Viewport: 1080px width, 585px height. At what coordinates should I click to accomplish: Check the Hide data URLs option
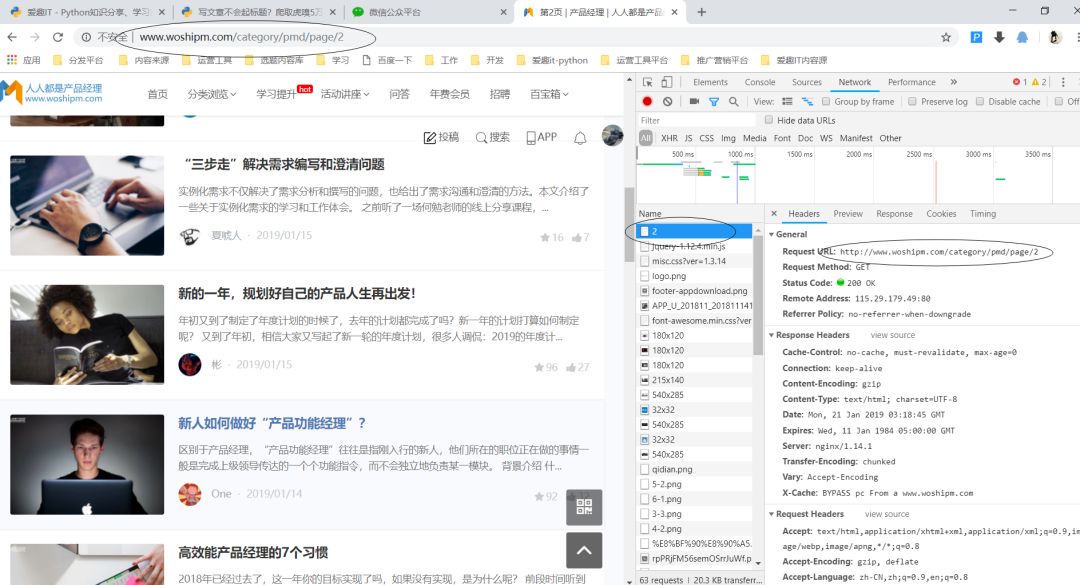[x=769, y=118]
